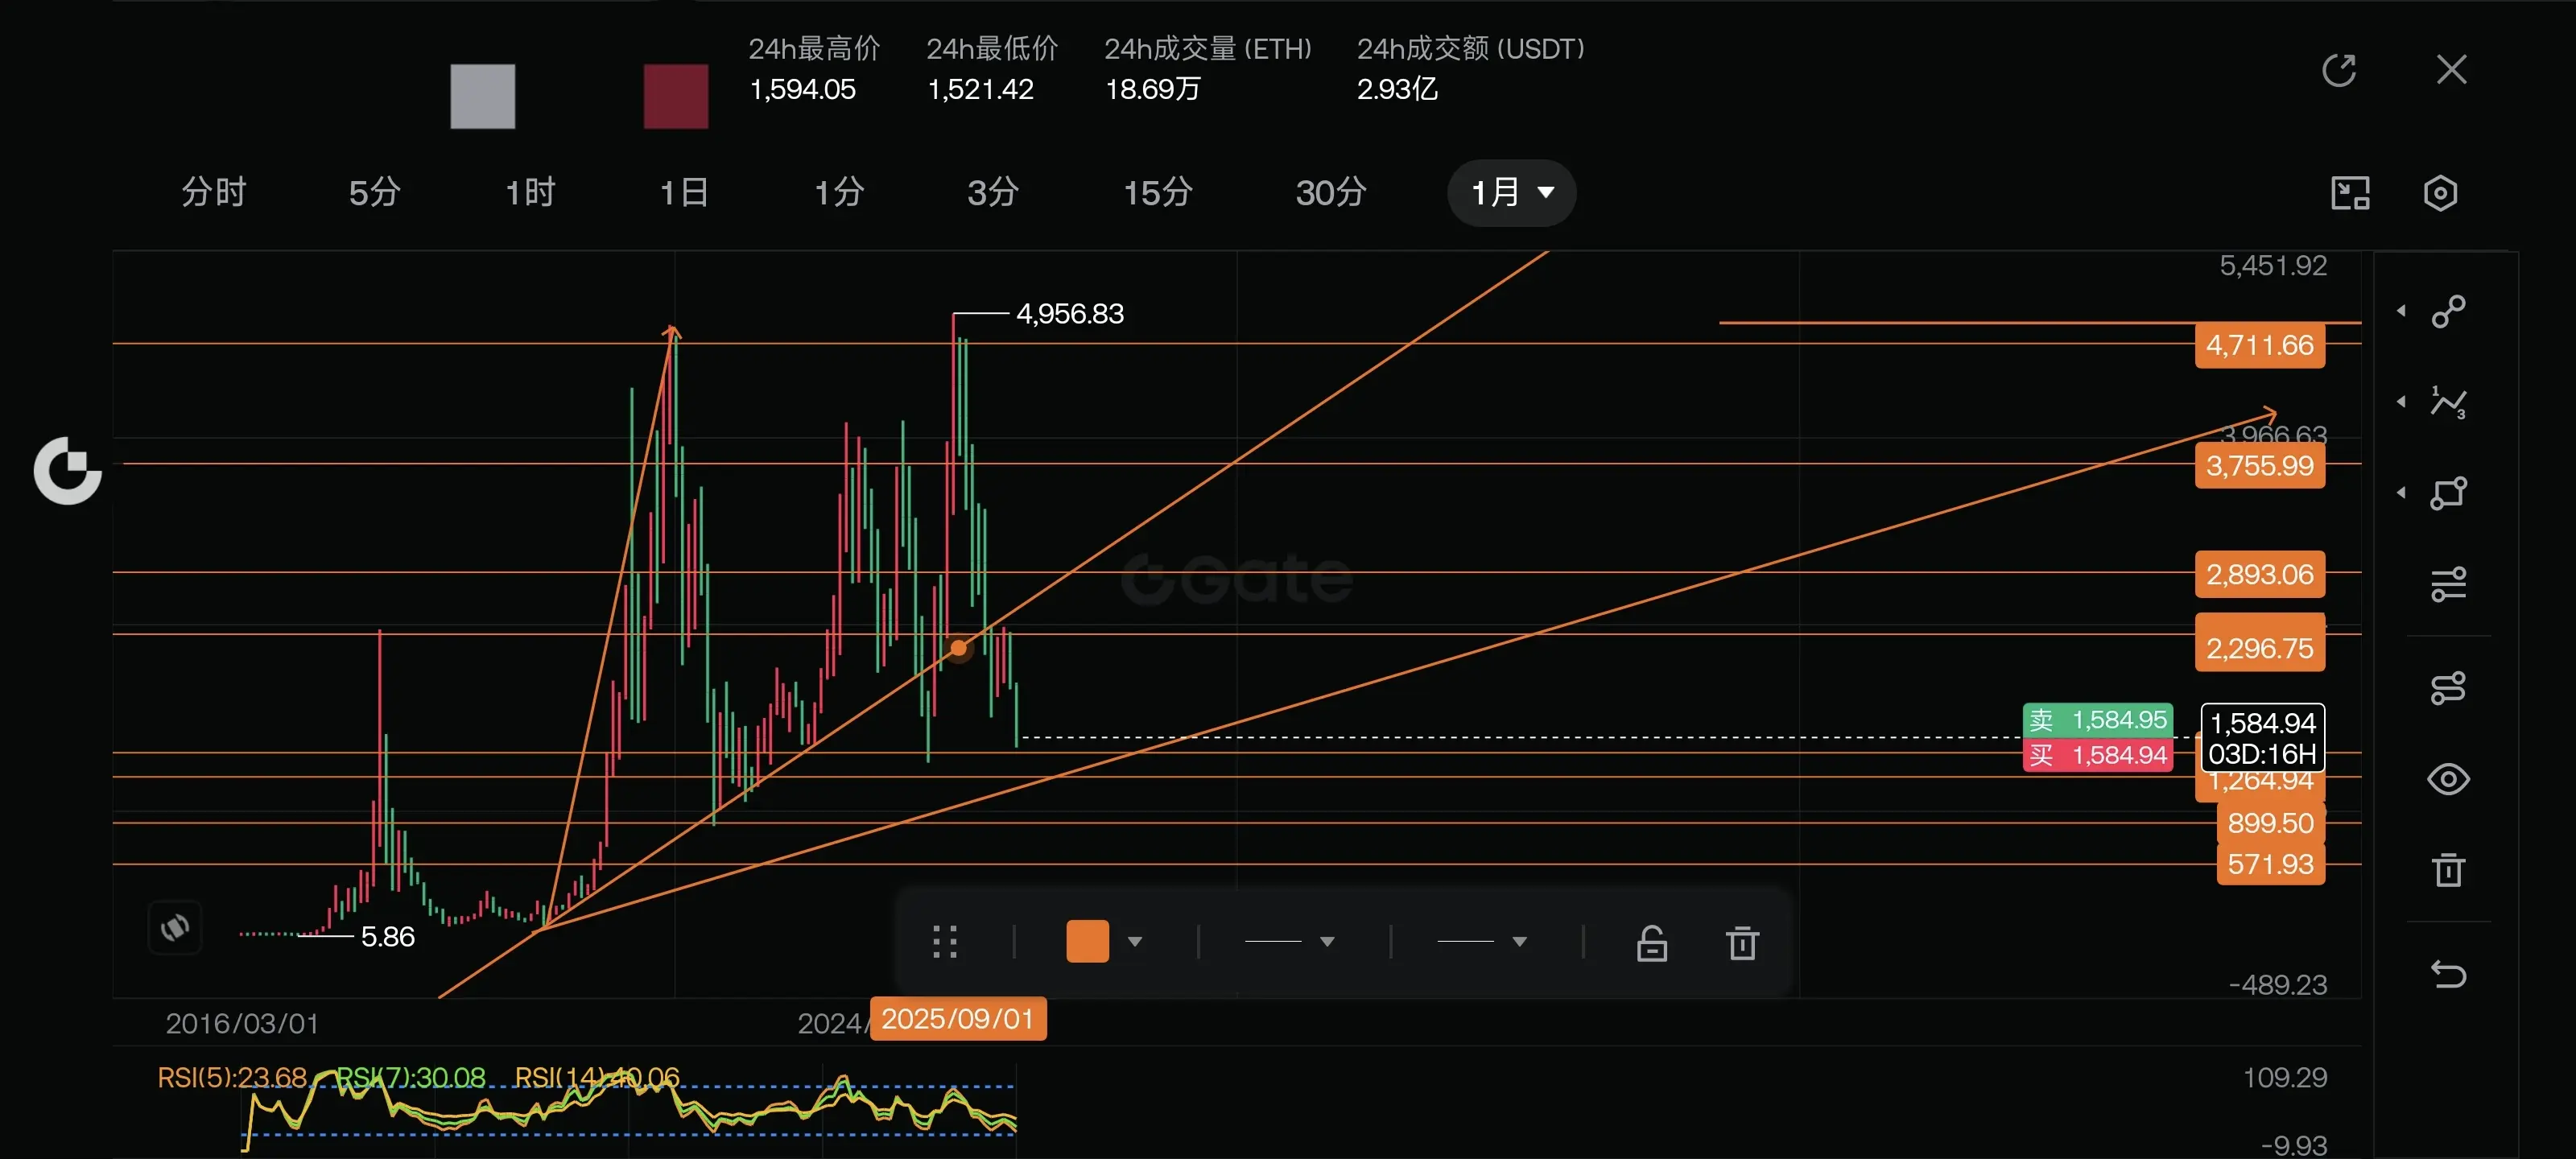The height and width of the screenshot is (1159, 2576).
Task: Select the line drawing tool icon
Action: click(2448, 311)
